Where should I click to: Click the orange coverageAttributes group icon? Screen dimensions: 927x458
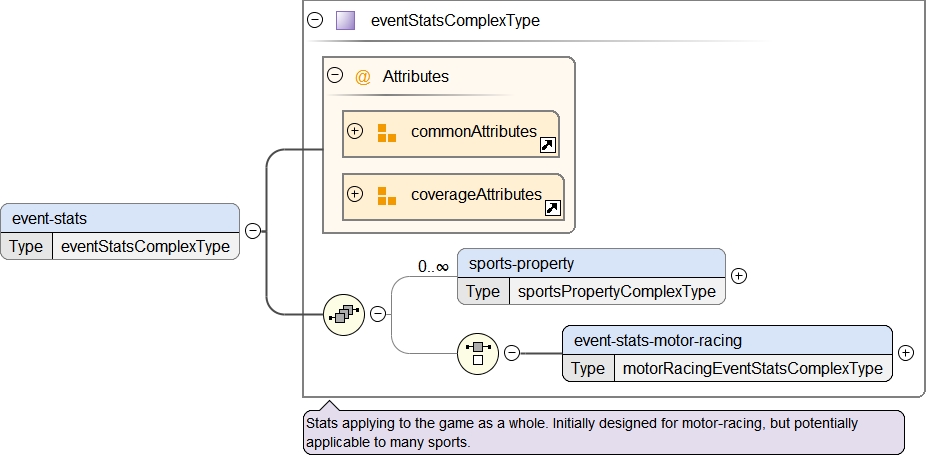point(387,195)
